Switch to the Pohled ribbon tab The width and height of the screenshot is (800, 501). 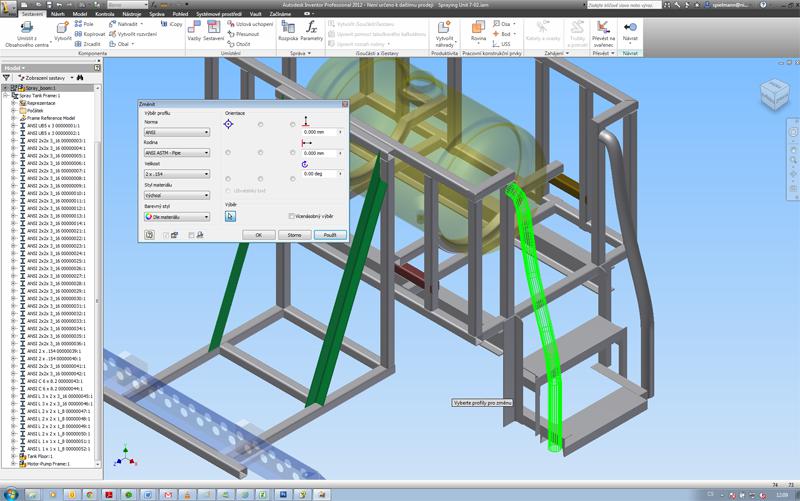(180, 14)
